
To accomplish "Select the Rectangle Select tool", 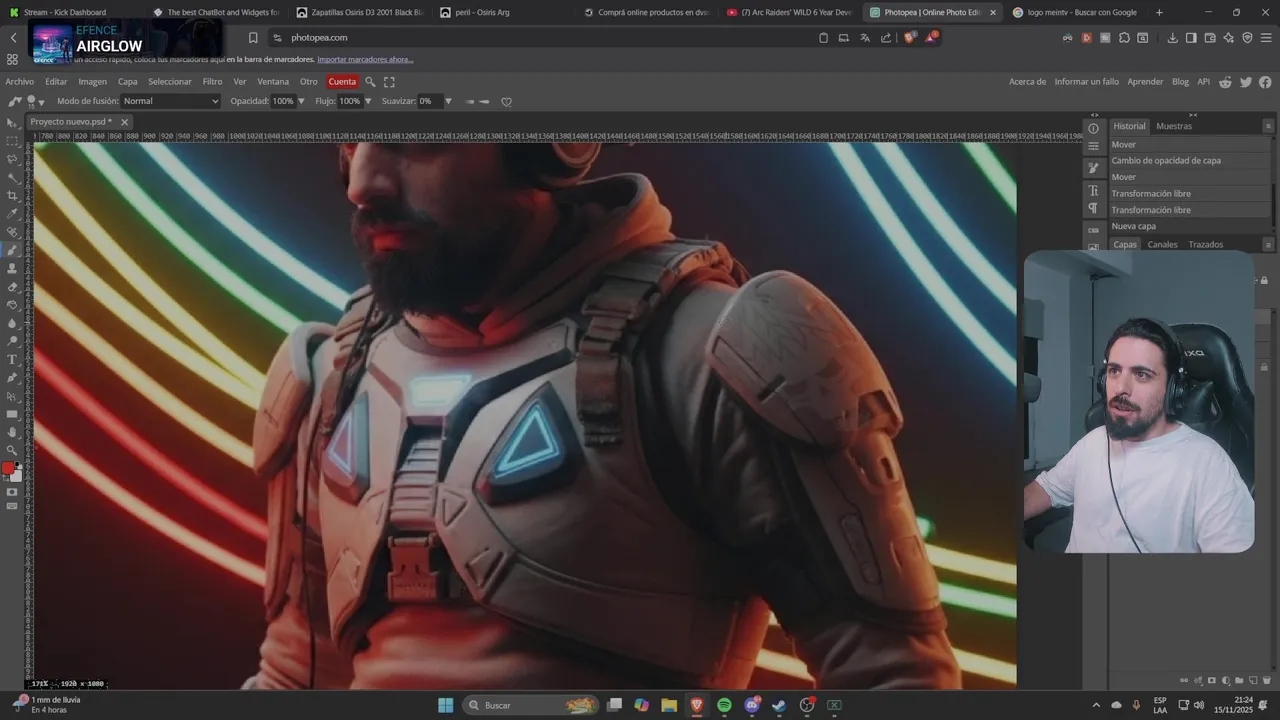I will pos(12,141).
